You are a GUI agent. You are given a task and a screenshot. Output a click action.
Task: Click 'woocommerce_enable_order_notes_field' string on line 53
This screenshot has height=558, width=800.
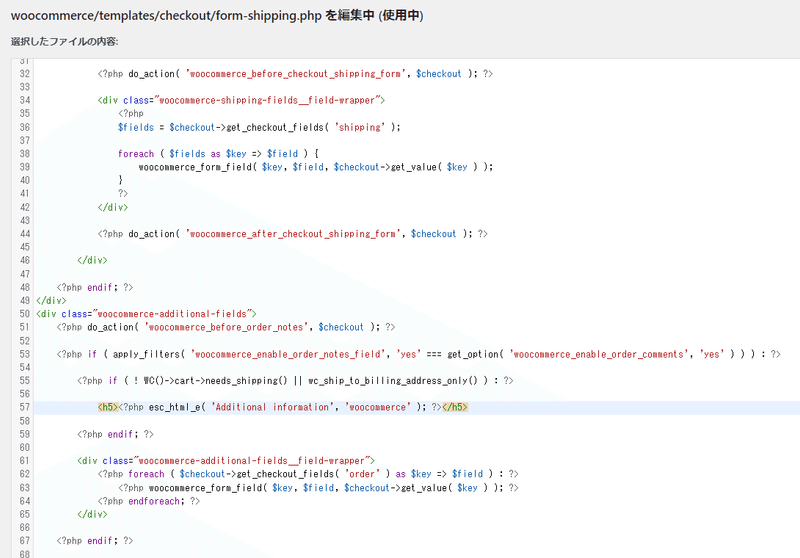tap(288, 354)
